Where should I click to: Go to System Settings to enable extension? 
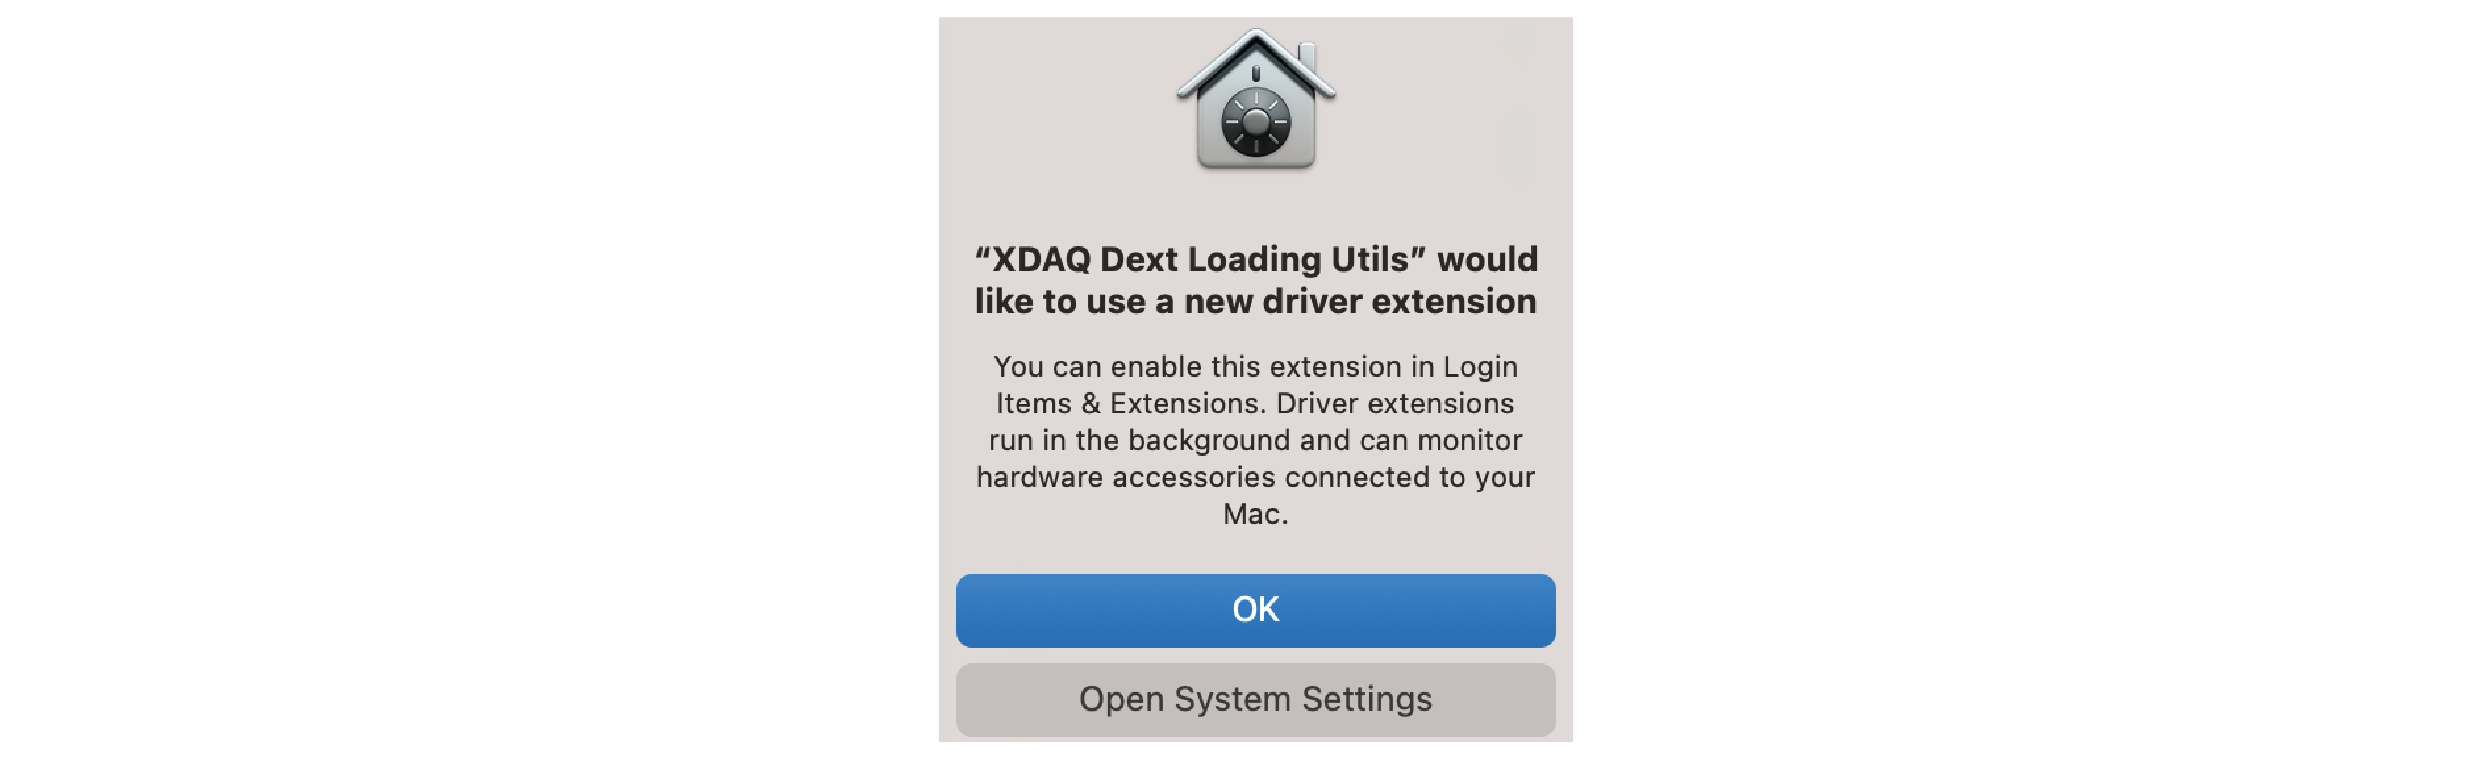(1255, 700)
